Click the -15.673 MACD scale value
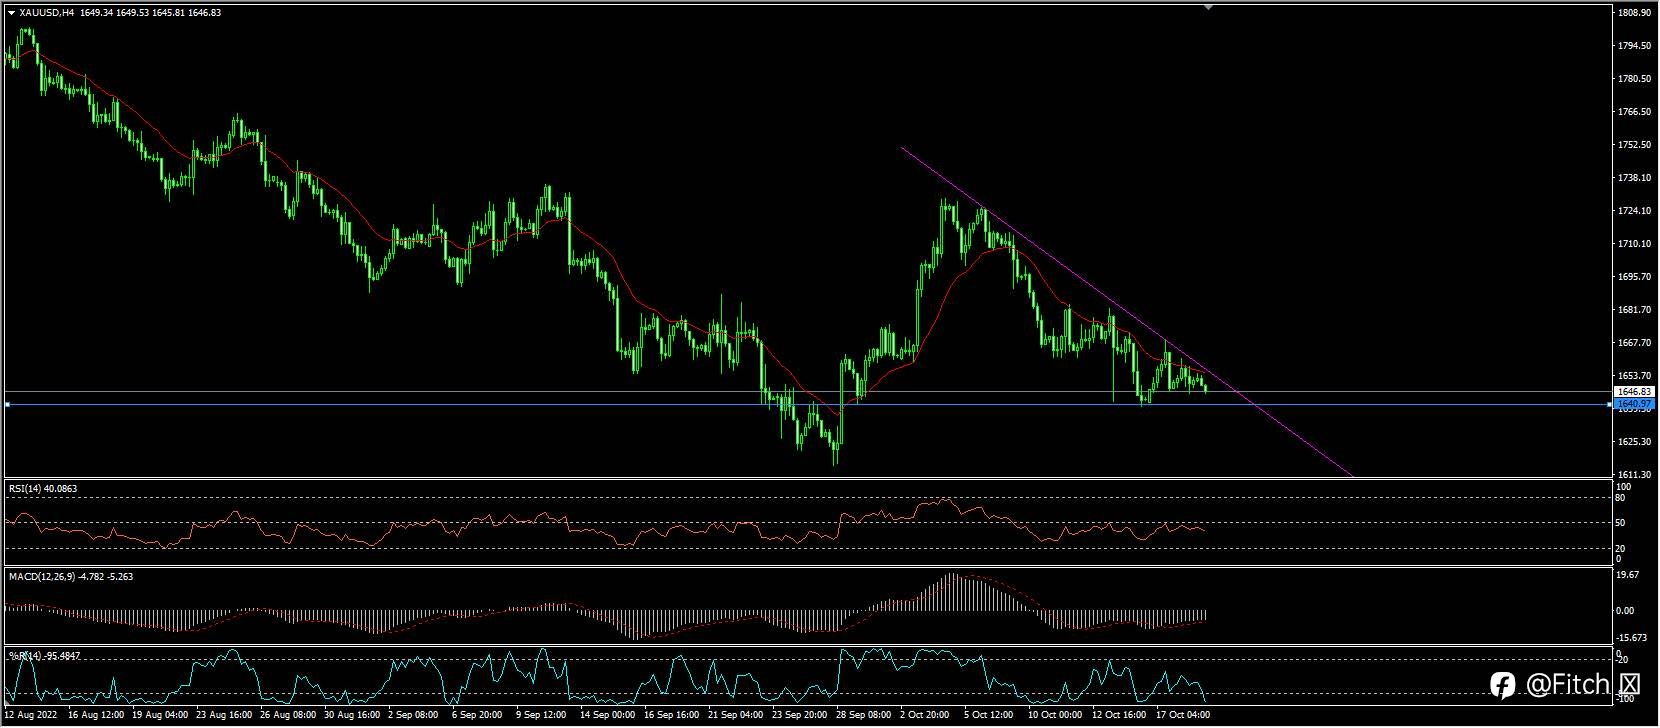 pyautogui.click(x=1631, y=638)
